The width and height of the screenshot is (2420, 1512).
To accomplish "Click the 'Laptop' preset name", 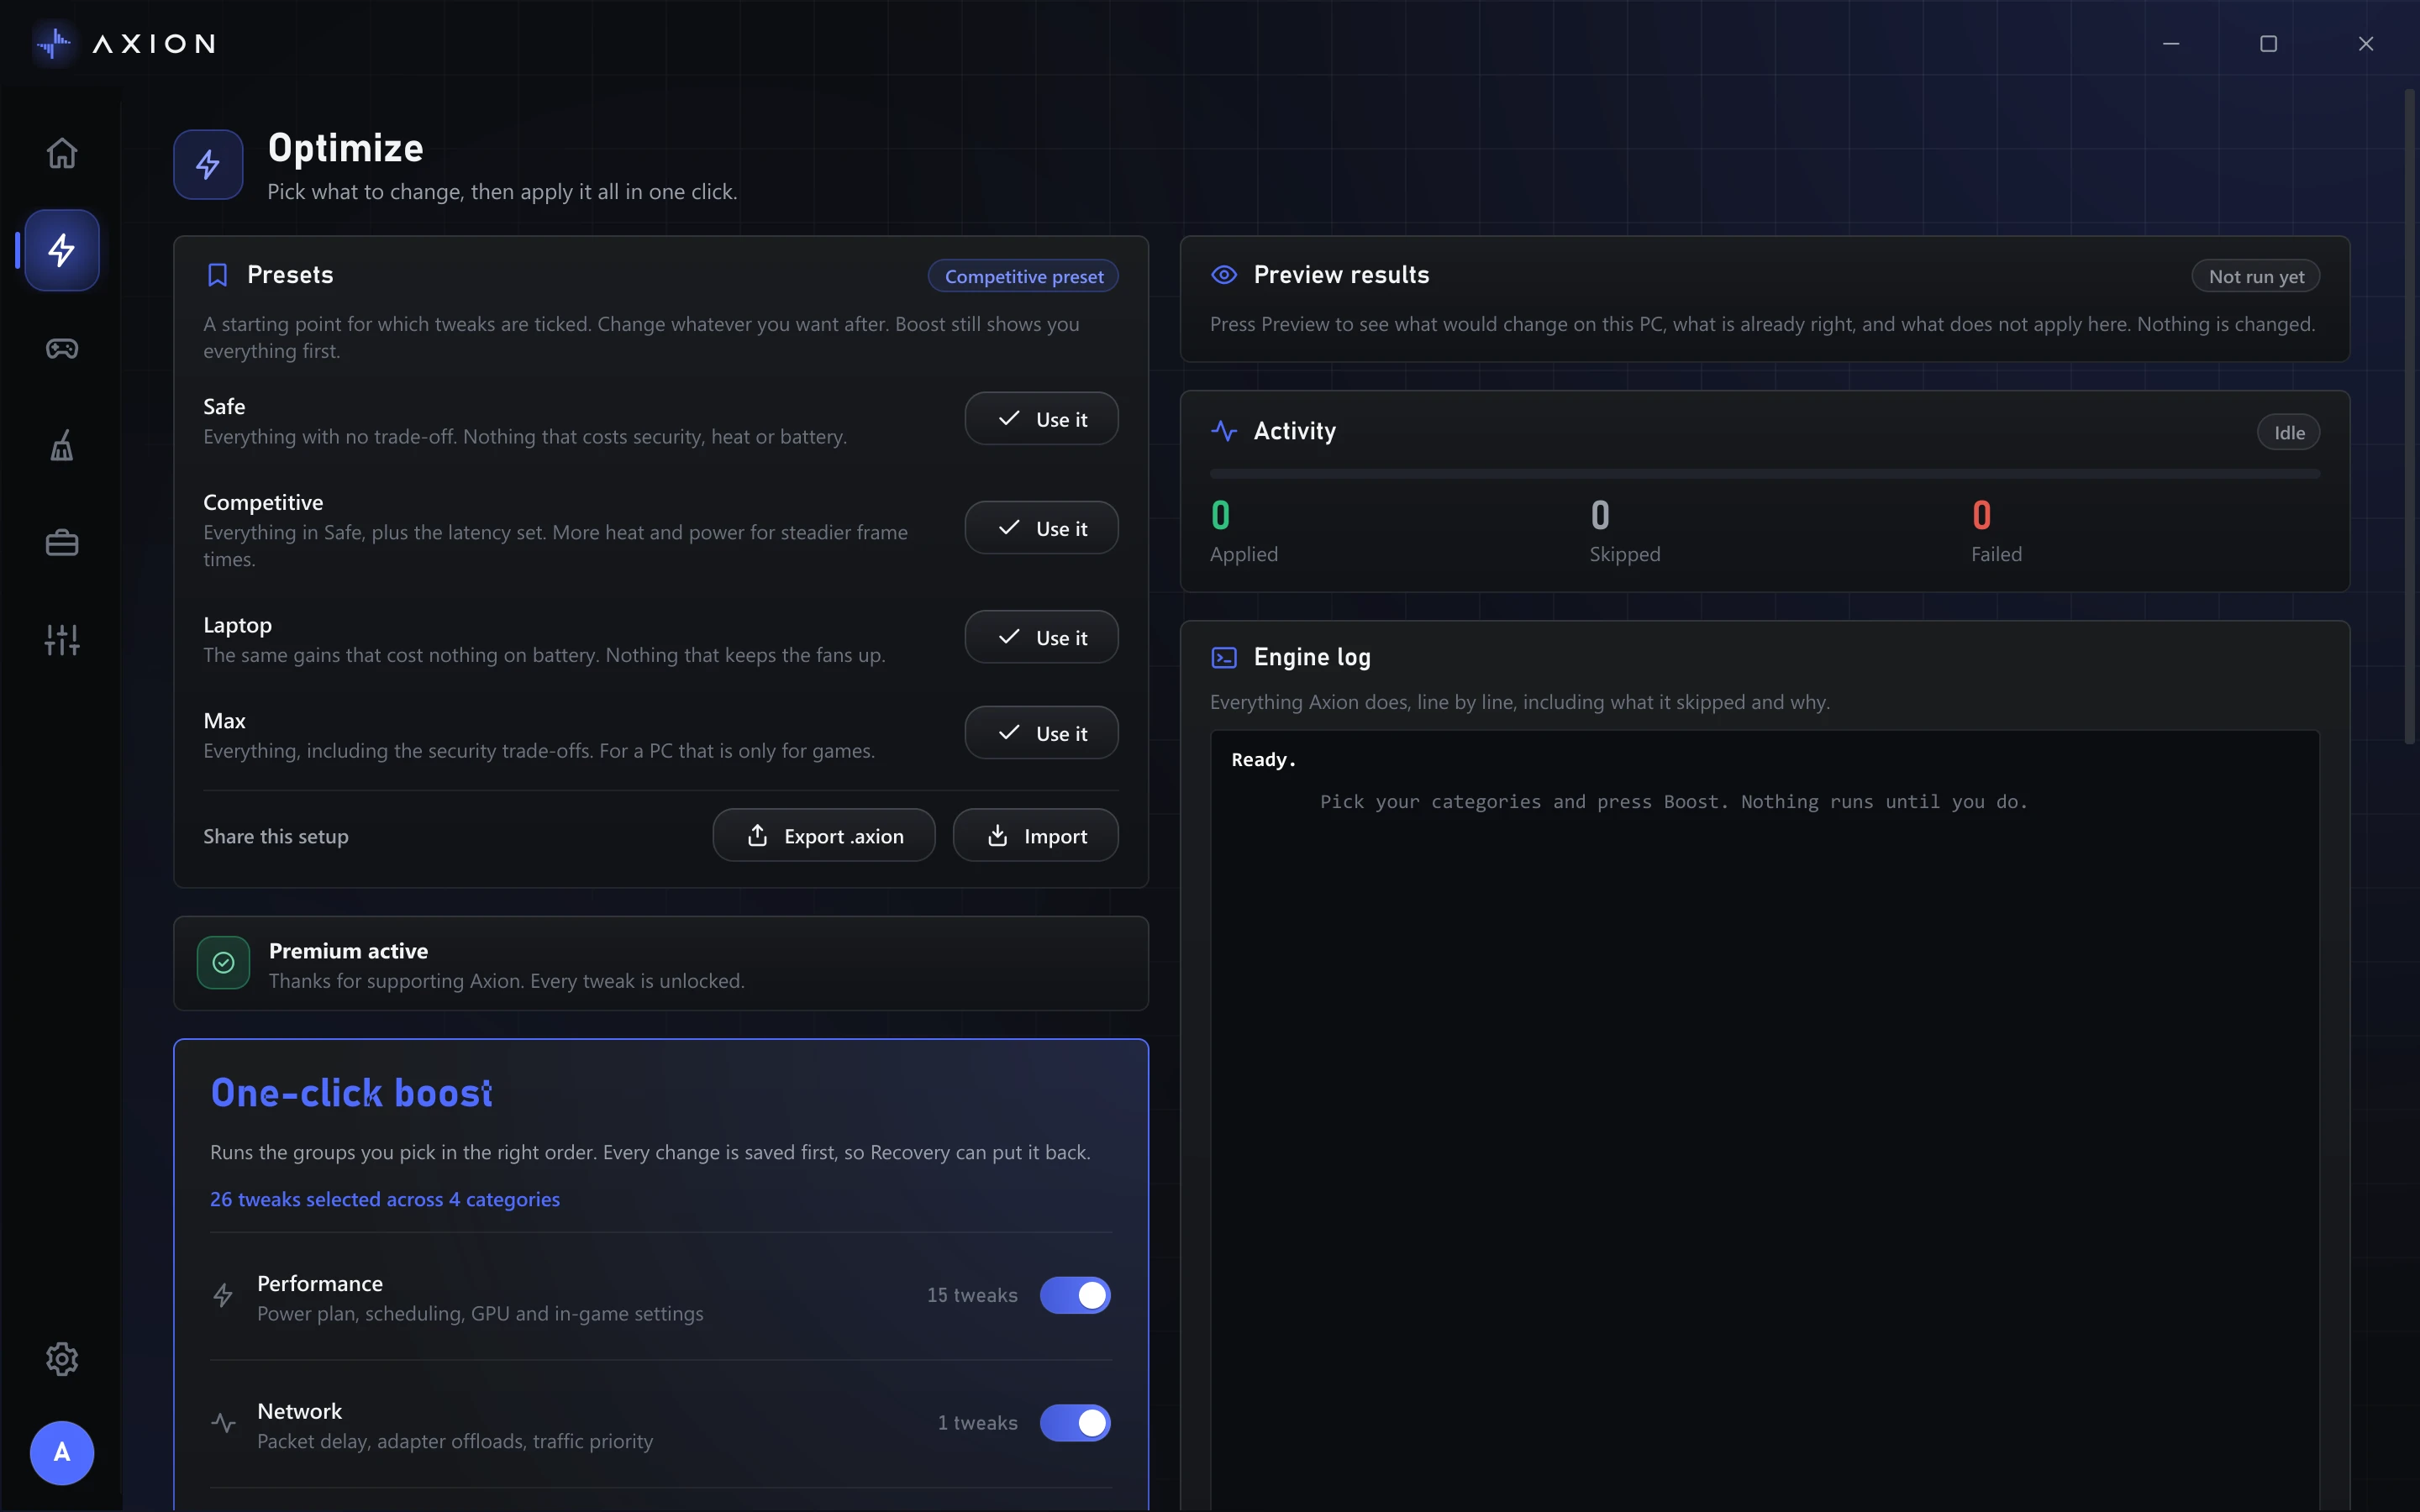I will [x=237, y=625].
